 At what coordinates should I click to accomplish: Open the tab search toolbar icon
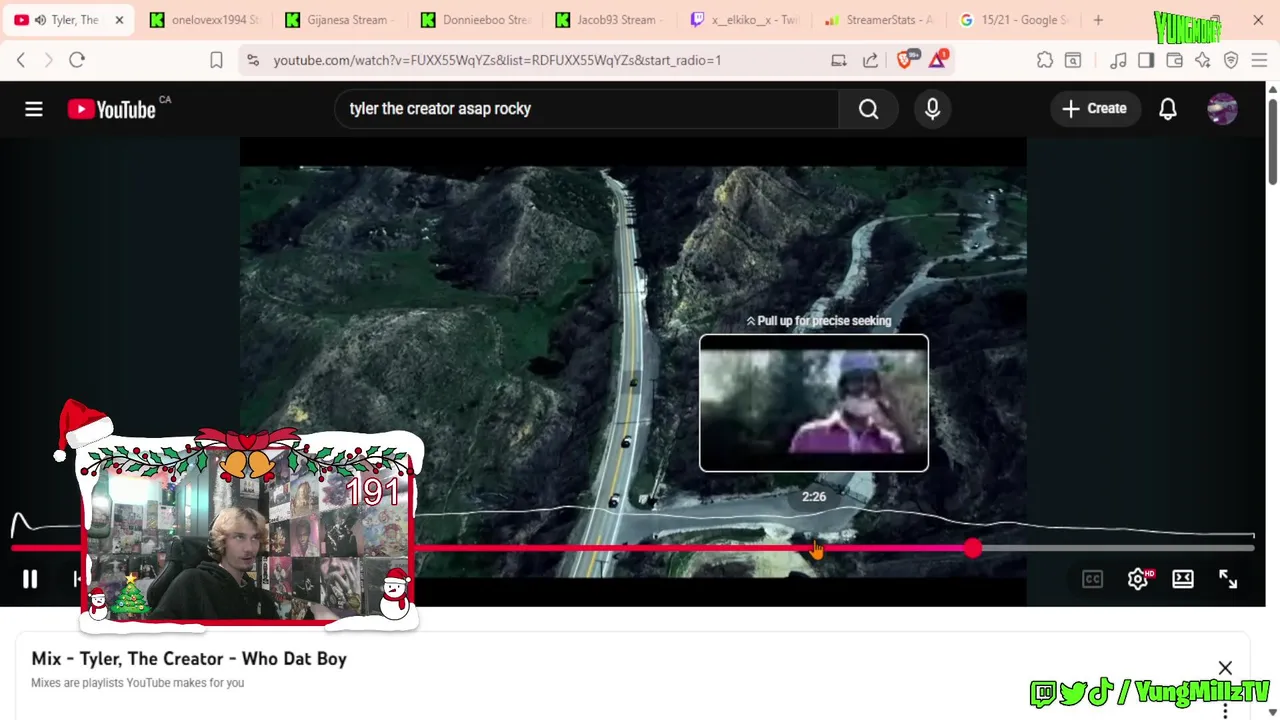(x=1073, y=60)
